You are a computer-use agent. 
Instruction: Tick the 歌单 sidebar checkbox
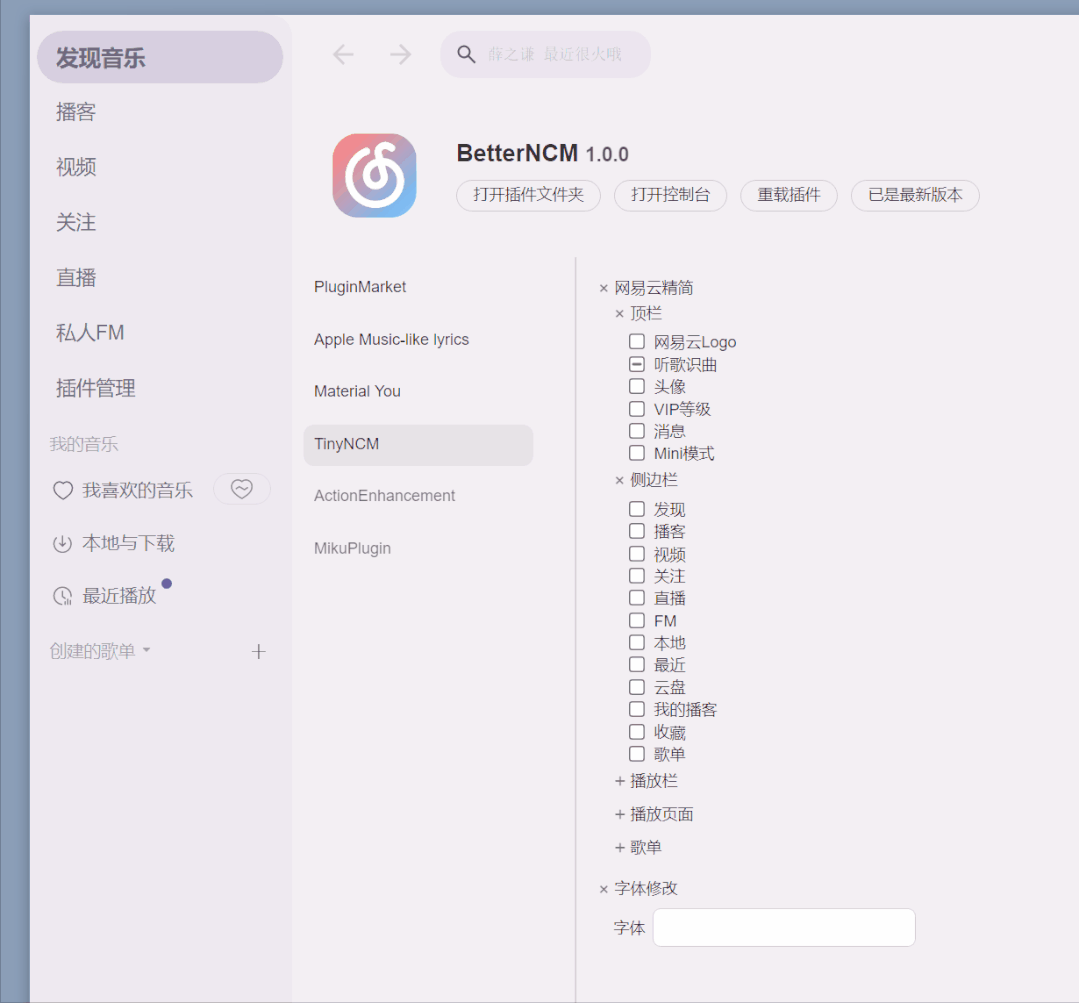click(x=637, y=753)
